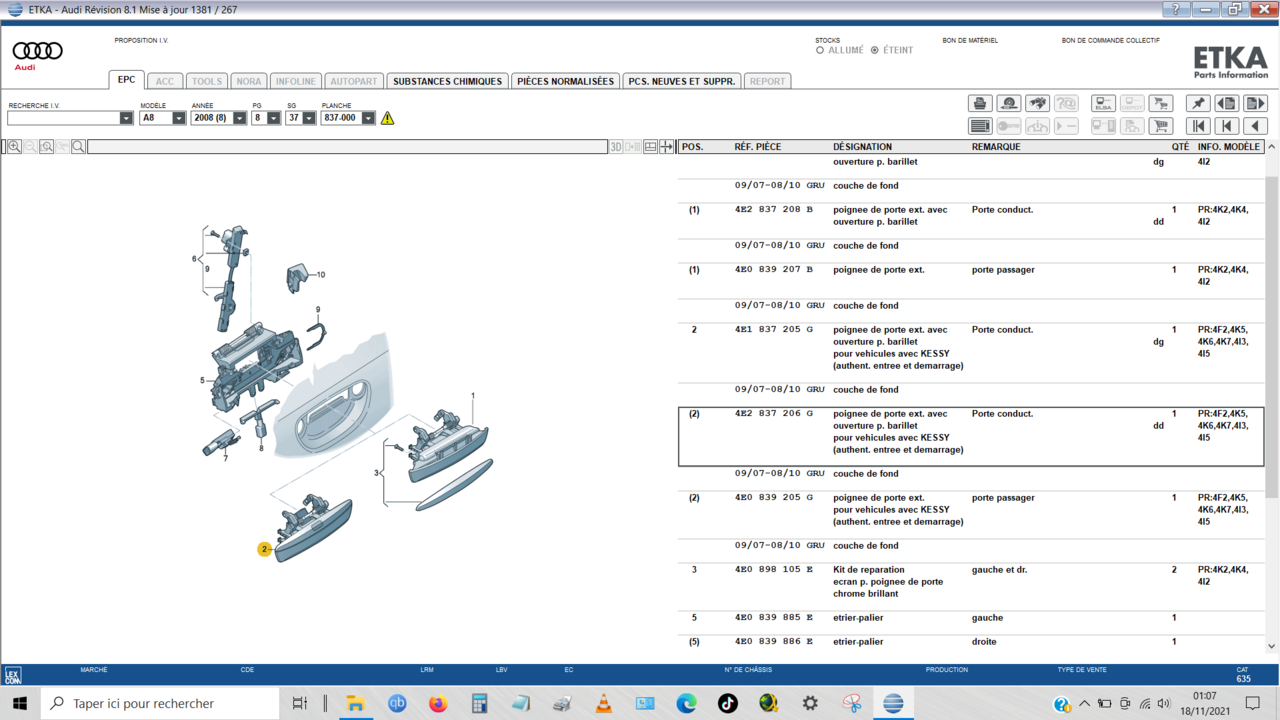The height and width of the screenshot is (720, 1280).
Task: Expand the MODÈLE dropdown showing A8
Action: (x=178, y=118)
